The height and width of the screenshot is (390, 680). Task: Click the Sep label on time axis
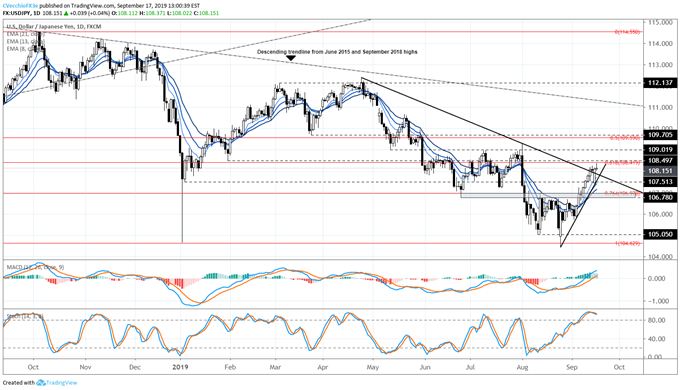point(572,367)
